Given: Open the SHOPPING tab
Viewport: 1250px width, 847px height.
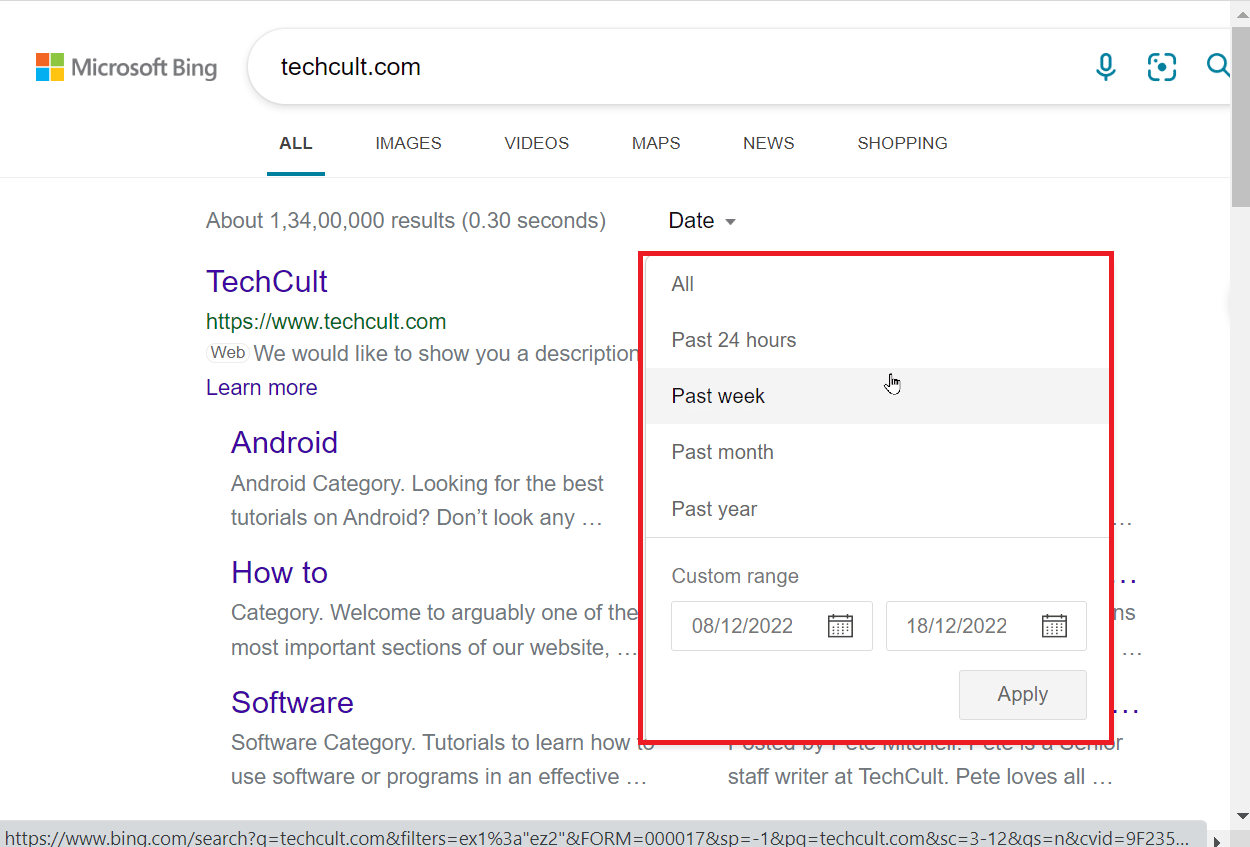Looking at the screenshot, I should tap(902, 143).
